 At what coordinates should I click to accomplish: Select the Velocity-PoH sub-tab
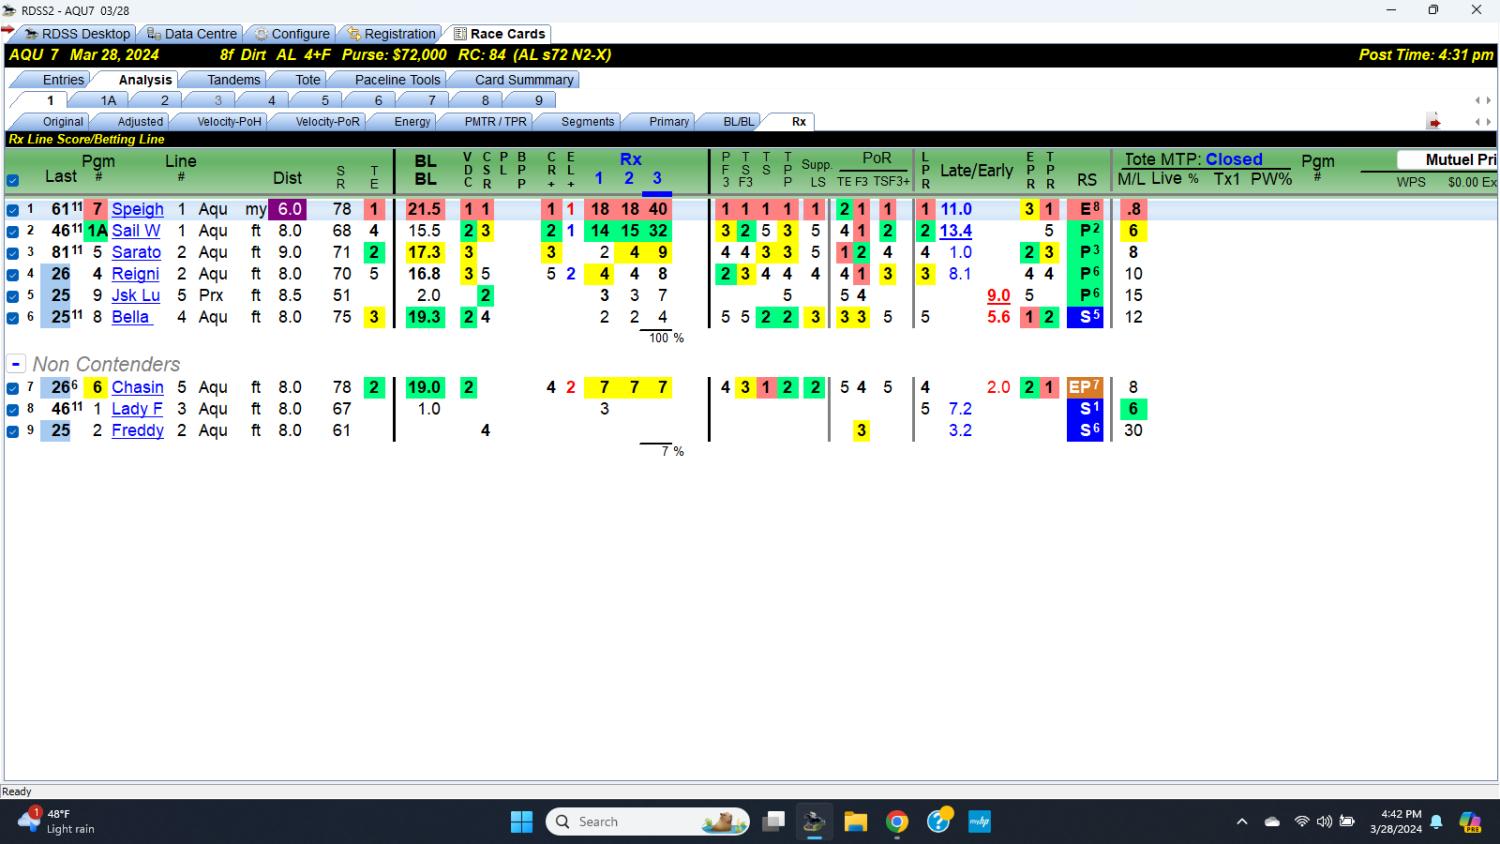click(229, 122)
